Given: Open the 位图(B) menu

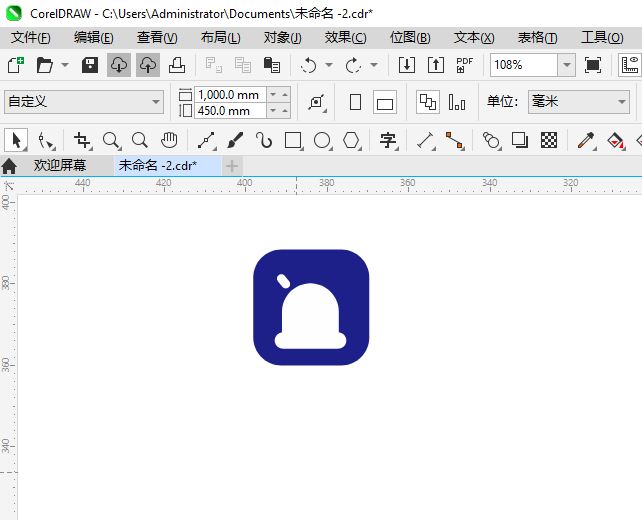Looking at the screenshot, I should (410, 38).
